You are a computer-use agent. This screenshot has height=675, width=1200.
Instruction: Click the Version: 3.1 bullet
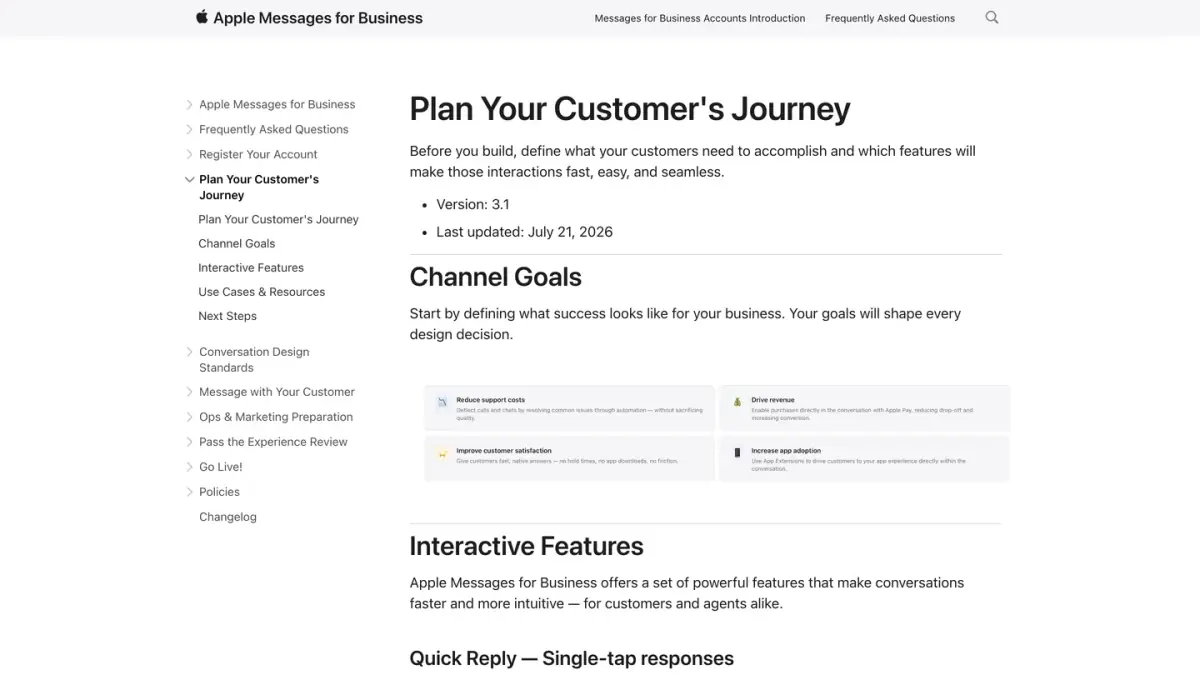pos(473,204)
